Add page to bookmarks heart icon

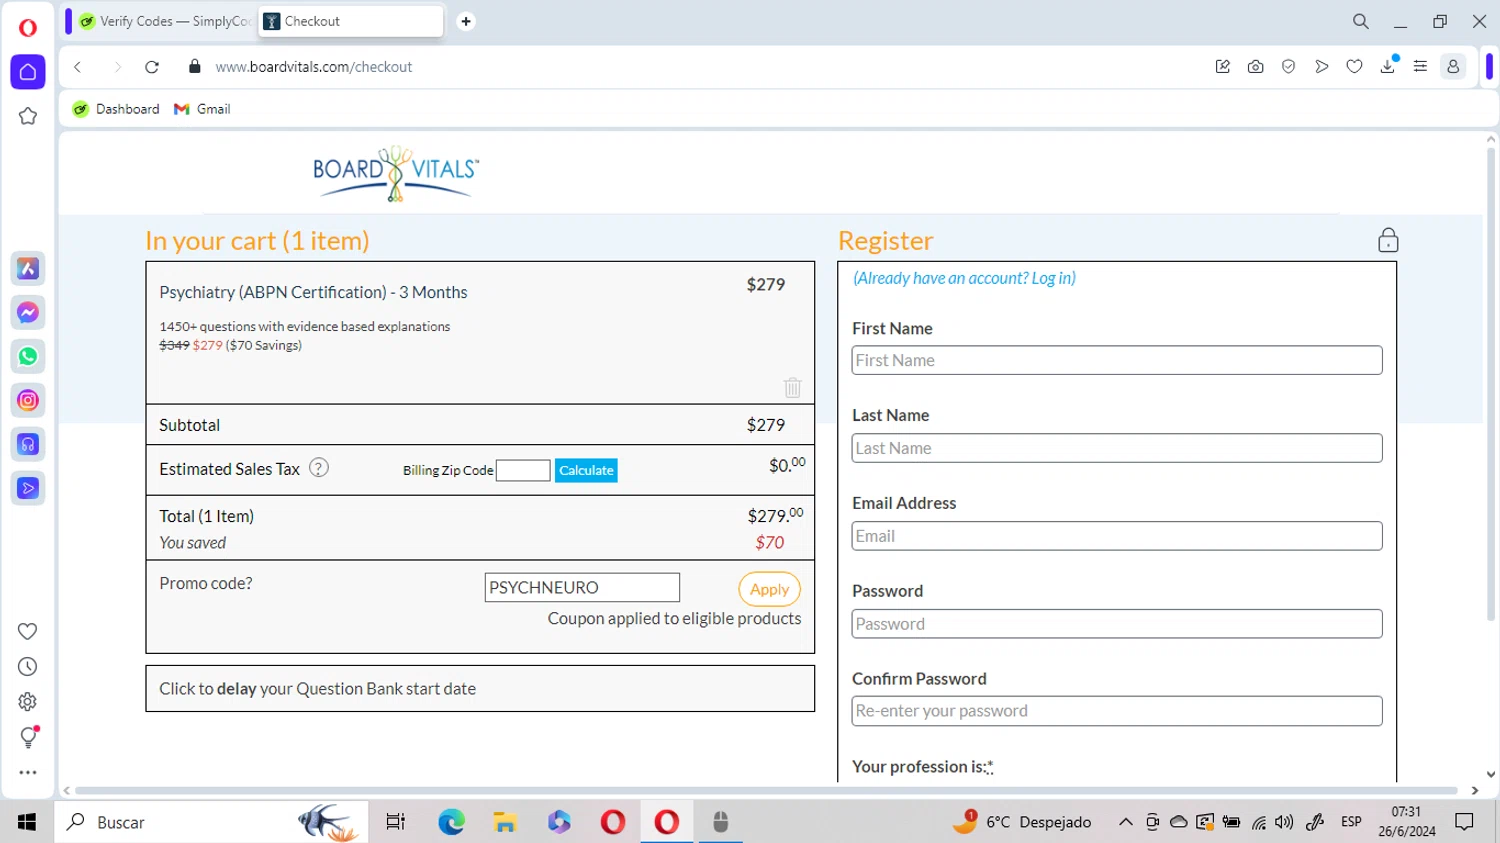point(1355,67)
